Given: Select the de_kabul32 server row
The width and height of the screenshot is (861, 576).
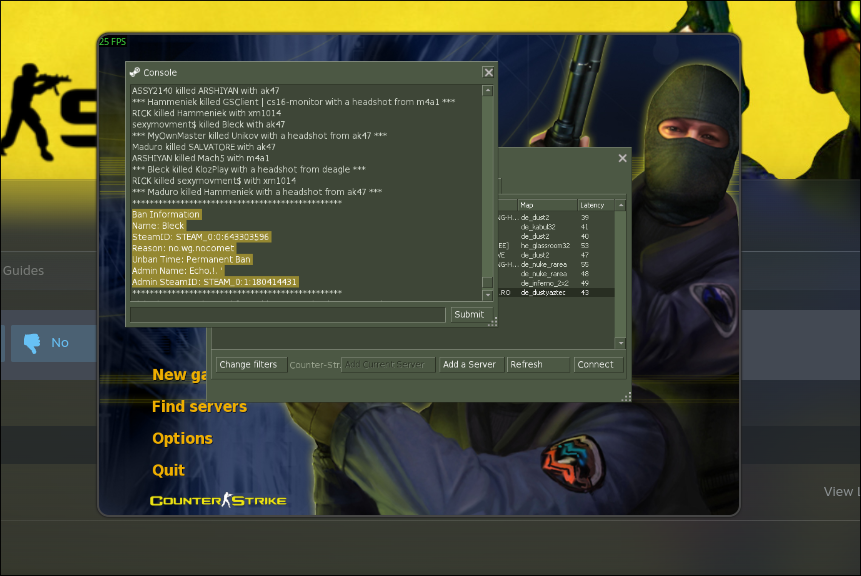Looking at the screenshot, I should (556, 227).
